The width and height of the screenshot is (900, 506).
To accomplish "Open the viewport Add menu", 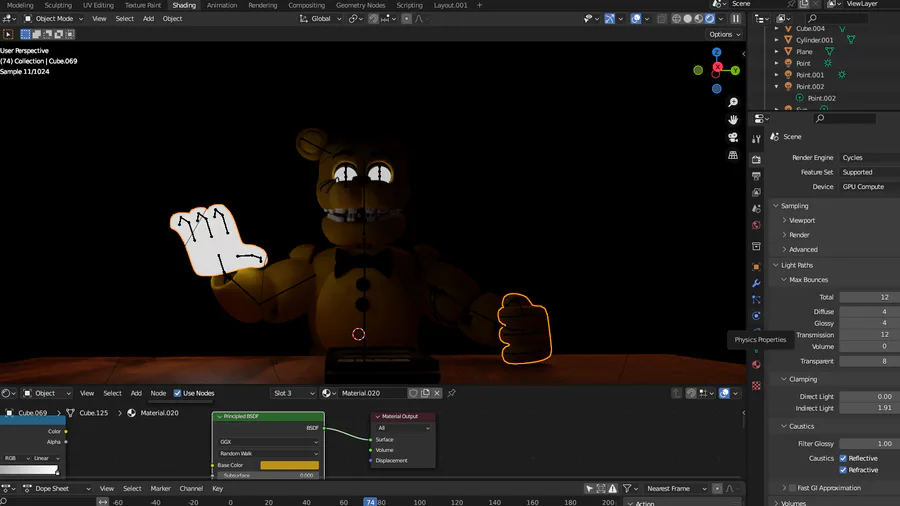I will (x=148, y=18).
